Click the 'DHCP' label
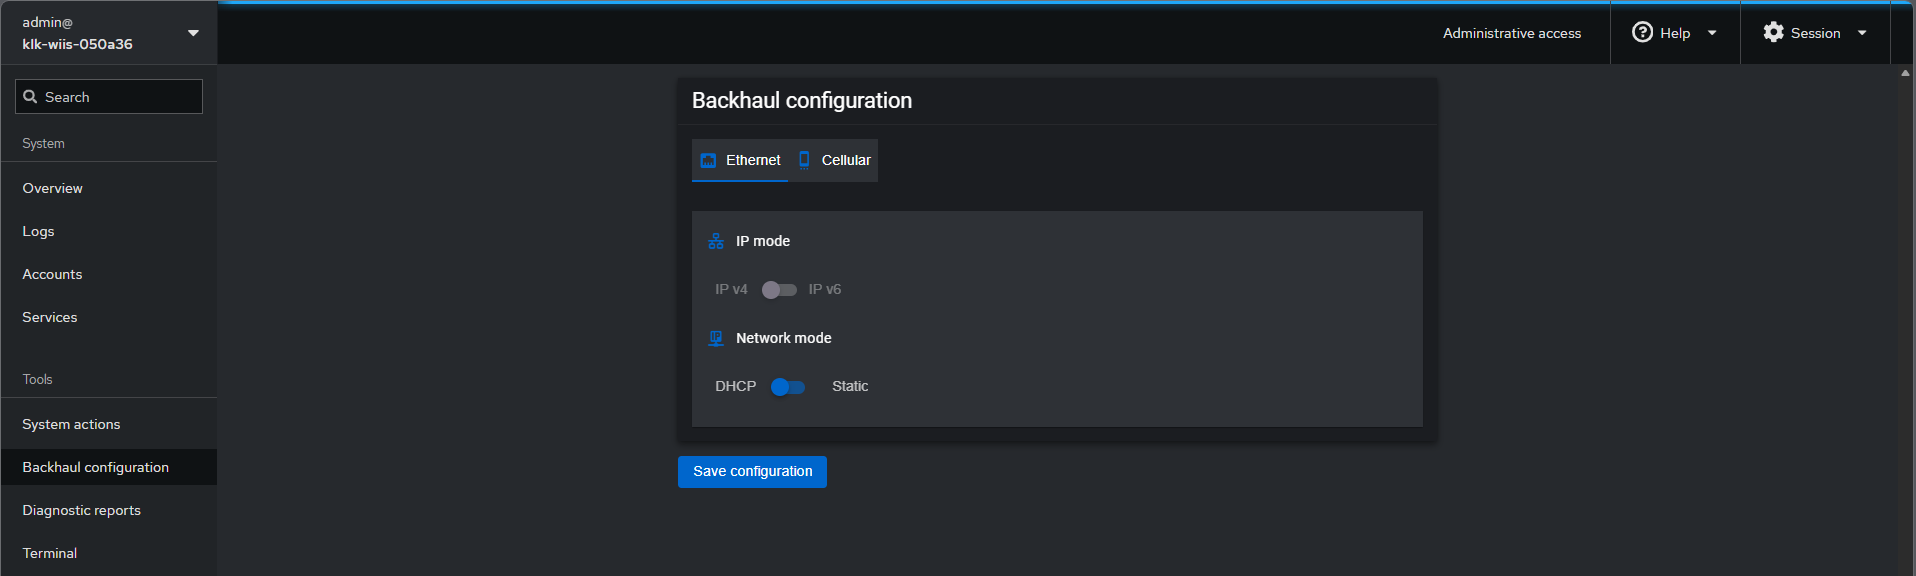 point(735,386)
